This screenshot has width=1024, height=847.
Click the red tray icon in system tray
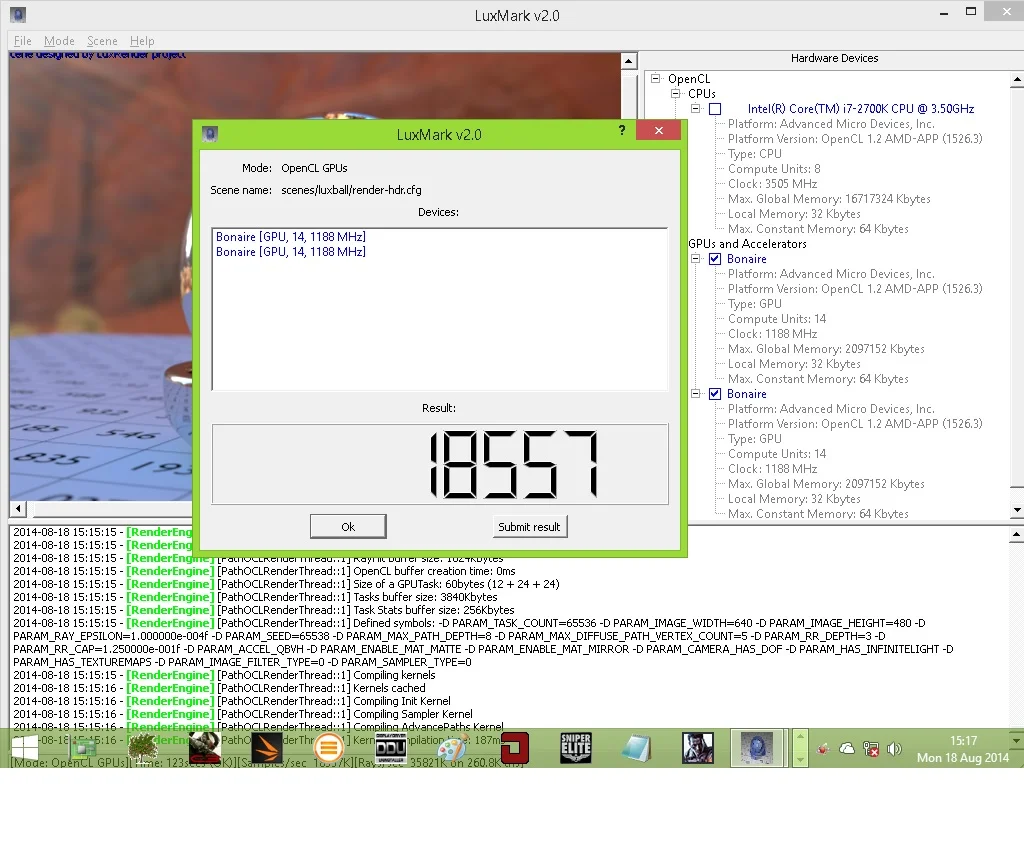(x=824, y=748)
